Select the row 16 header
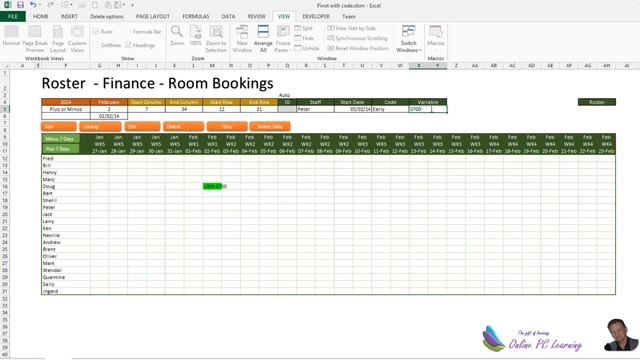The height and width of the screenshot is (360, 640). pos(5,186)
